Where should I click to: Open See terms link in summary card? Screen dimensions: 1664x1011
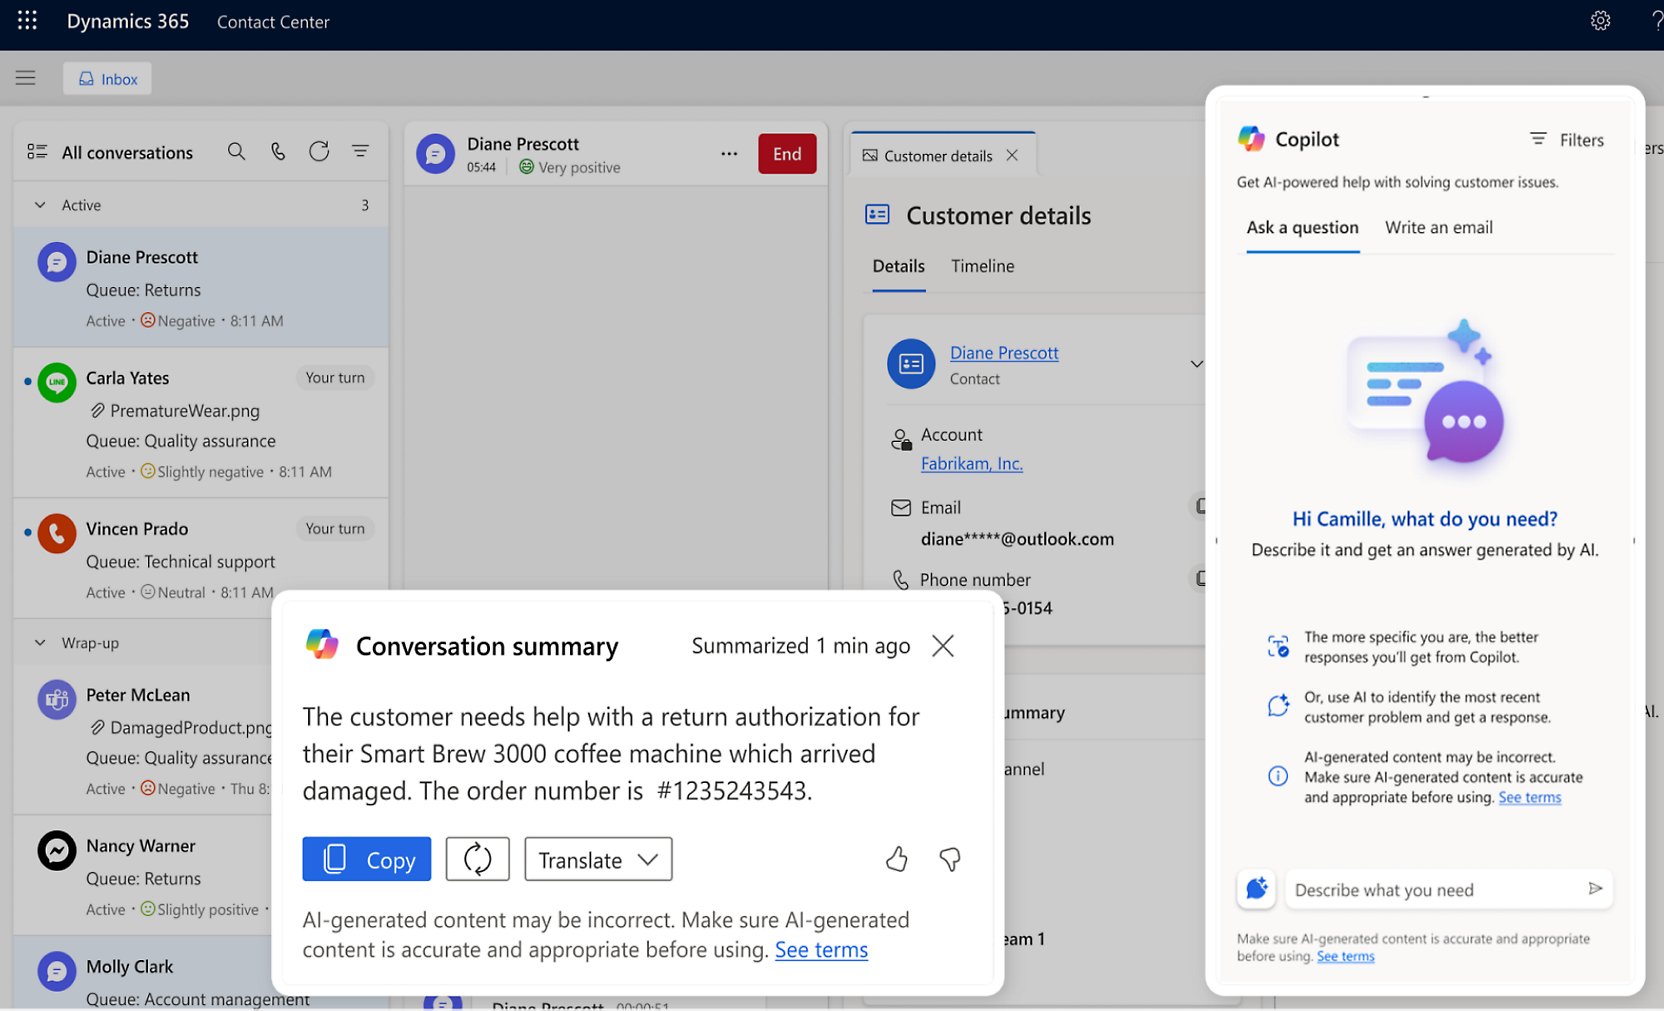coord(821,950)
